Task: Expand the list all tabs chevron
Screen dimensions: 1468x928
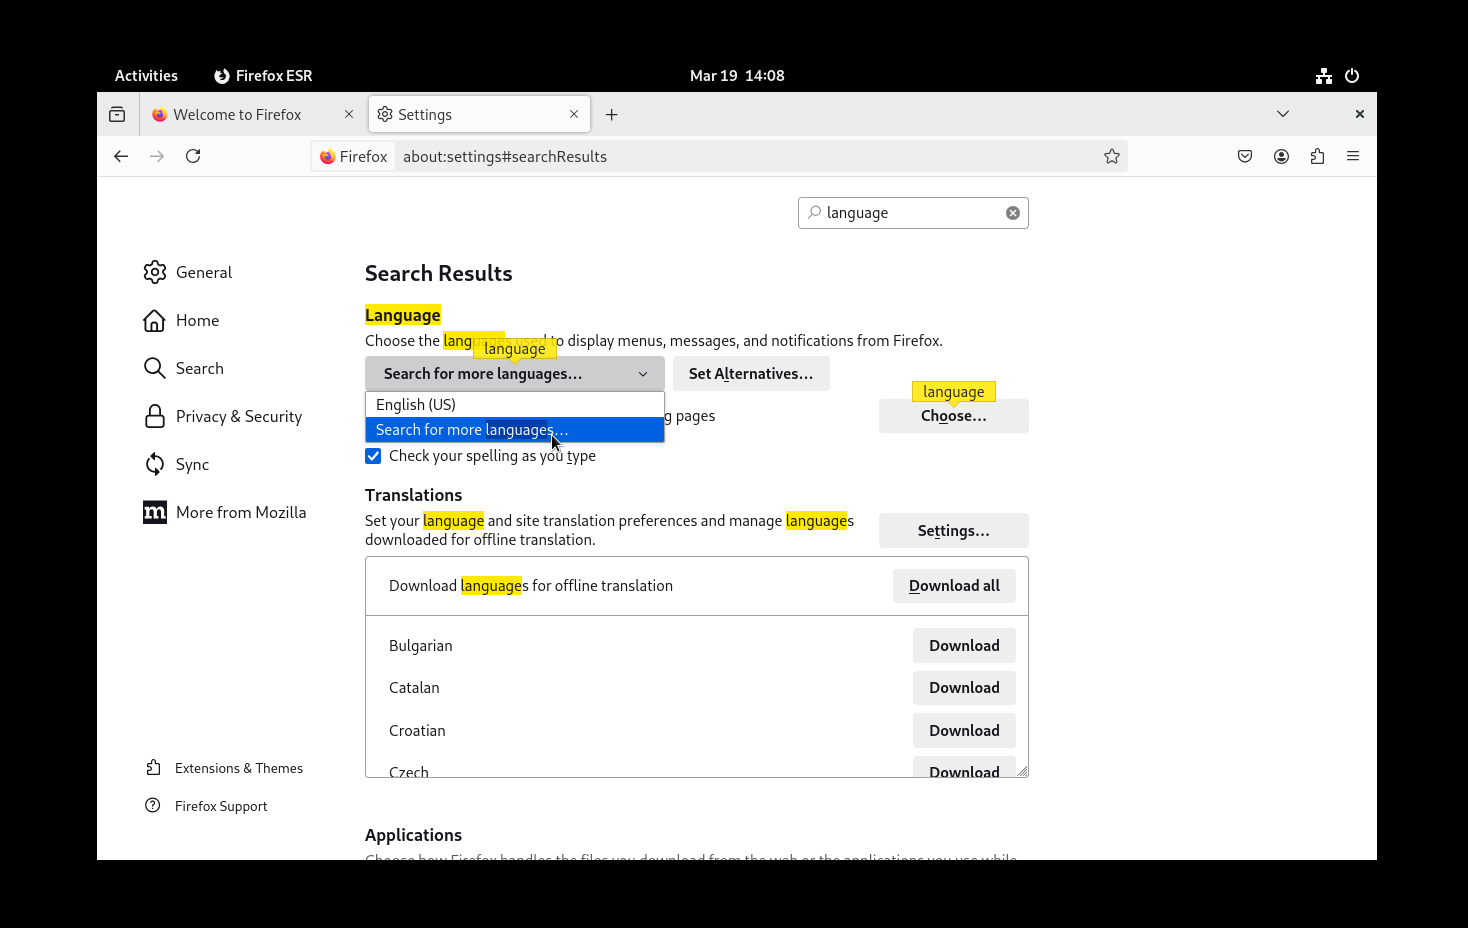Action: [x=1282, y=114]
